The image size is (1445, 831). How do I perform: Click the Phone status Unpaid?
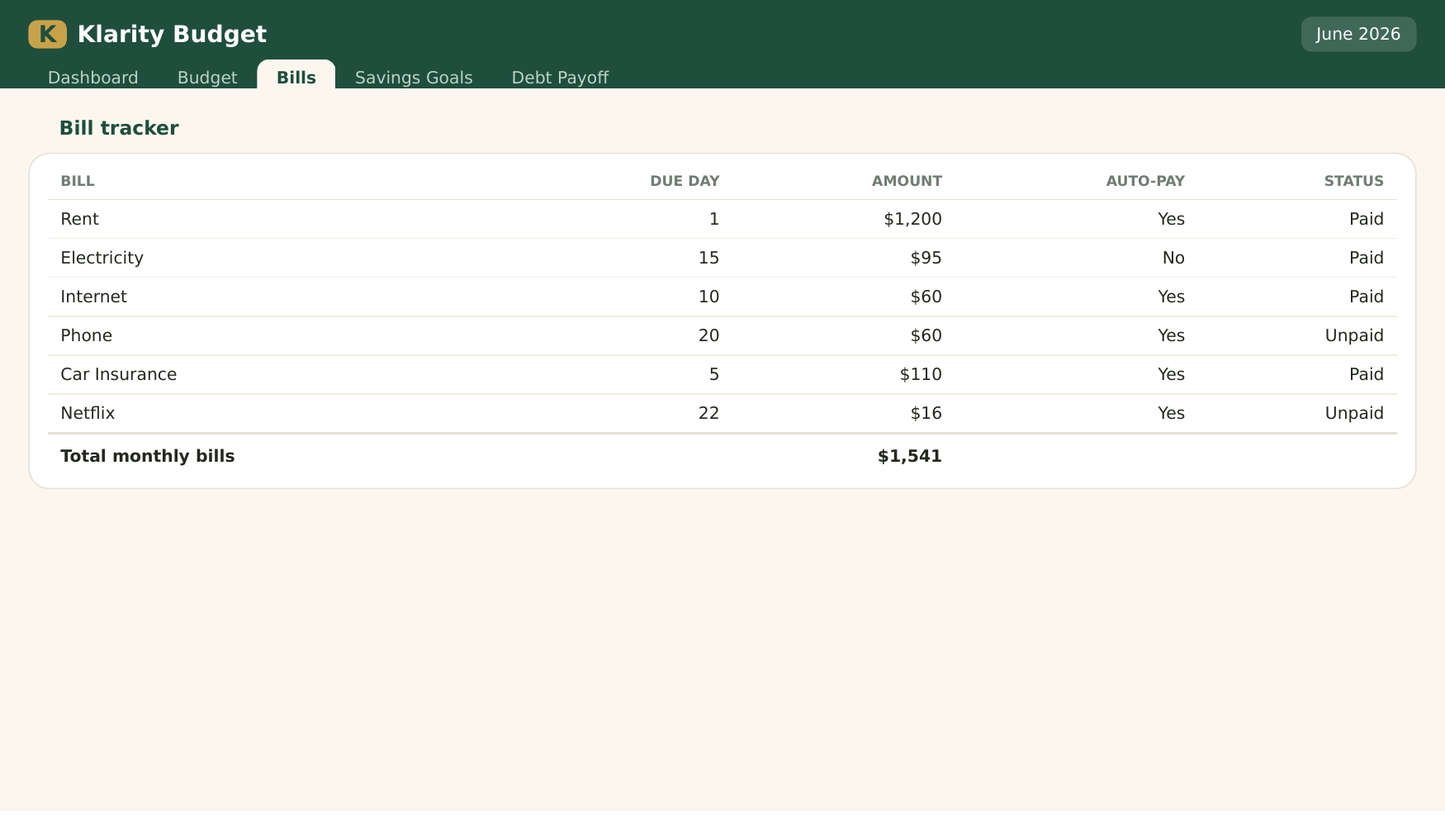[x=1354, y=336]
